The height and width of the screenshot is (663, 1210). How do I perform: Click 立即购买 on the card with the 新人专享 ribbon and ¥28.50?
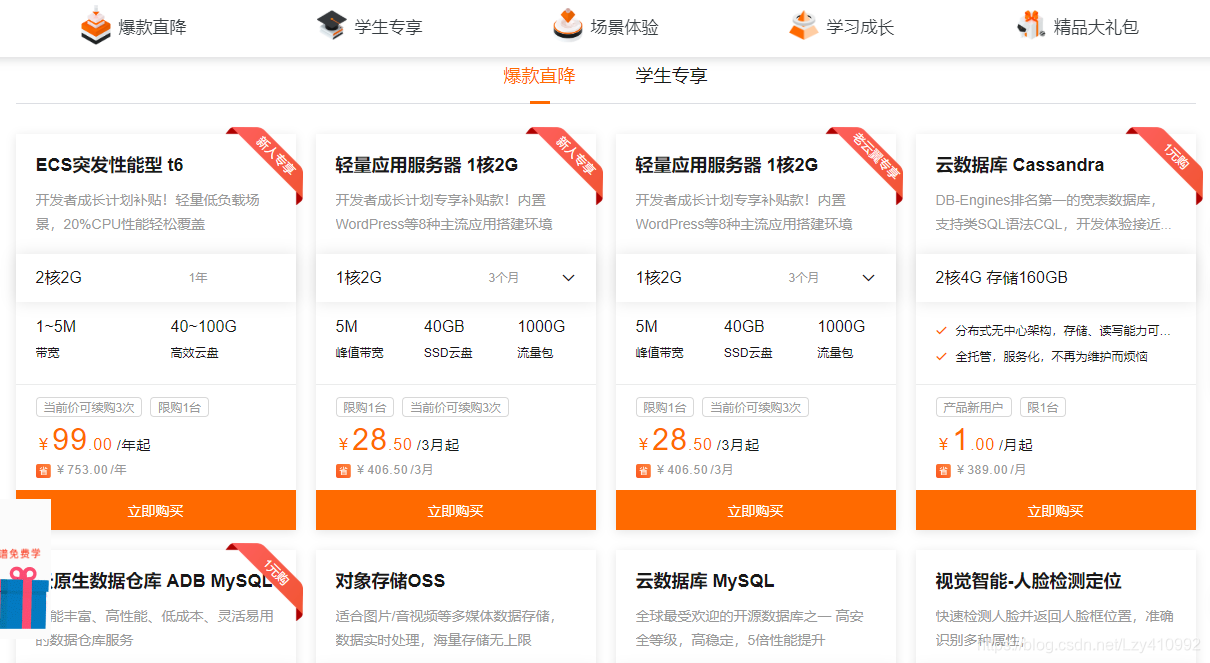click(456, 510)
